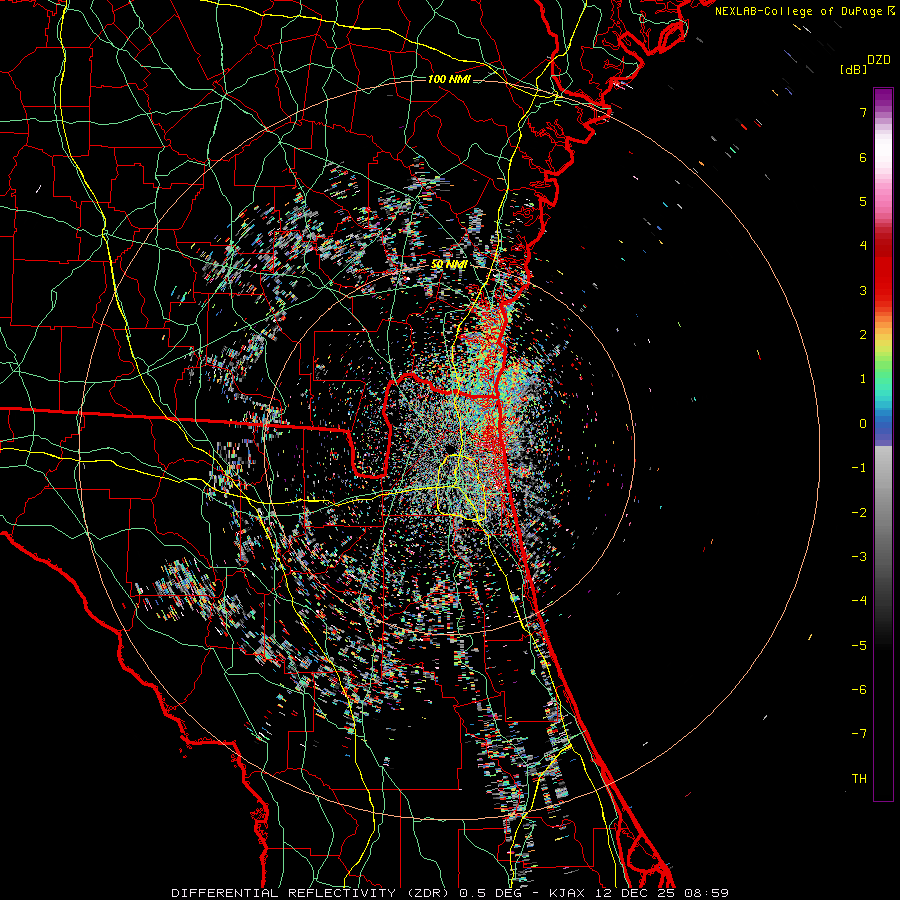Click the -1 dB scale label

pos(859,468)
